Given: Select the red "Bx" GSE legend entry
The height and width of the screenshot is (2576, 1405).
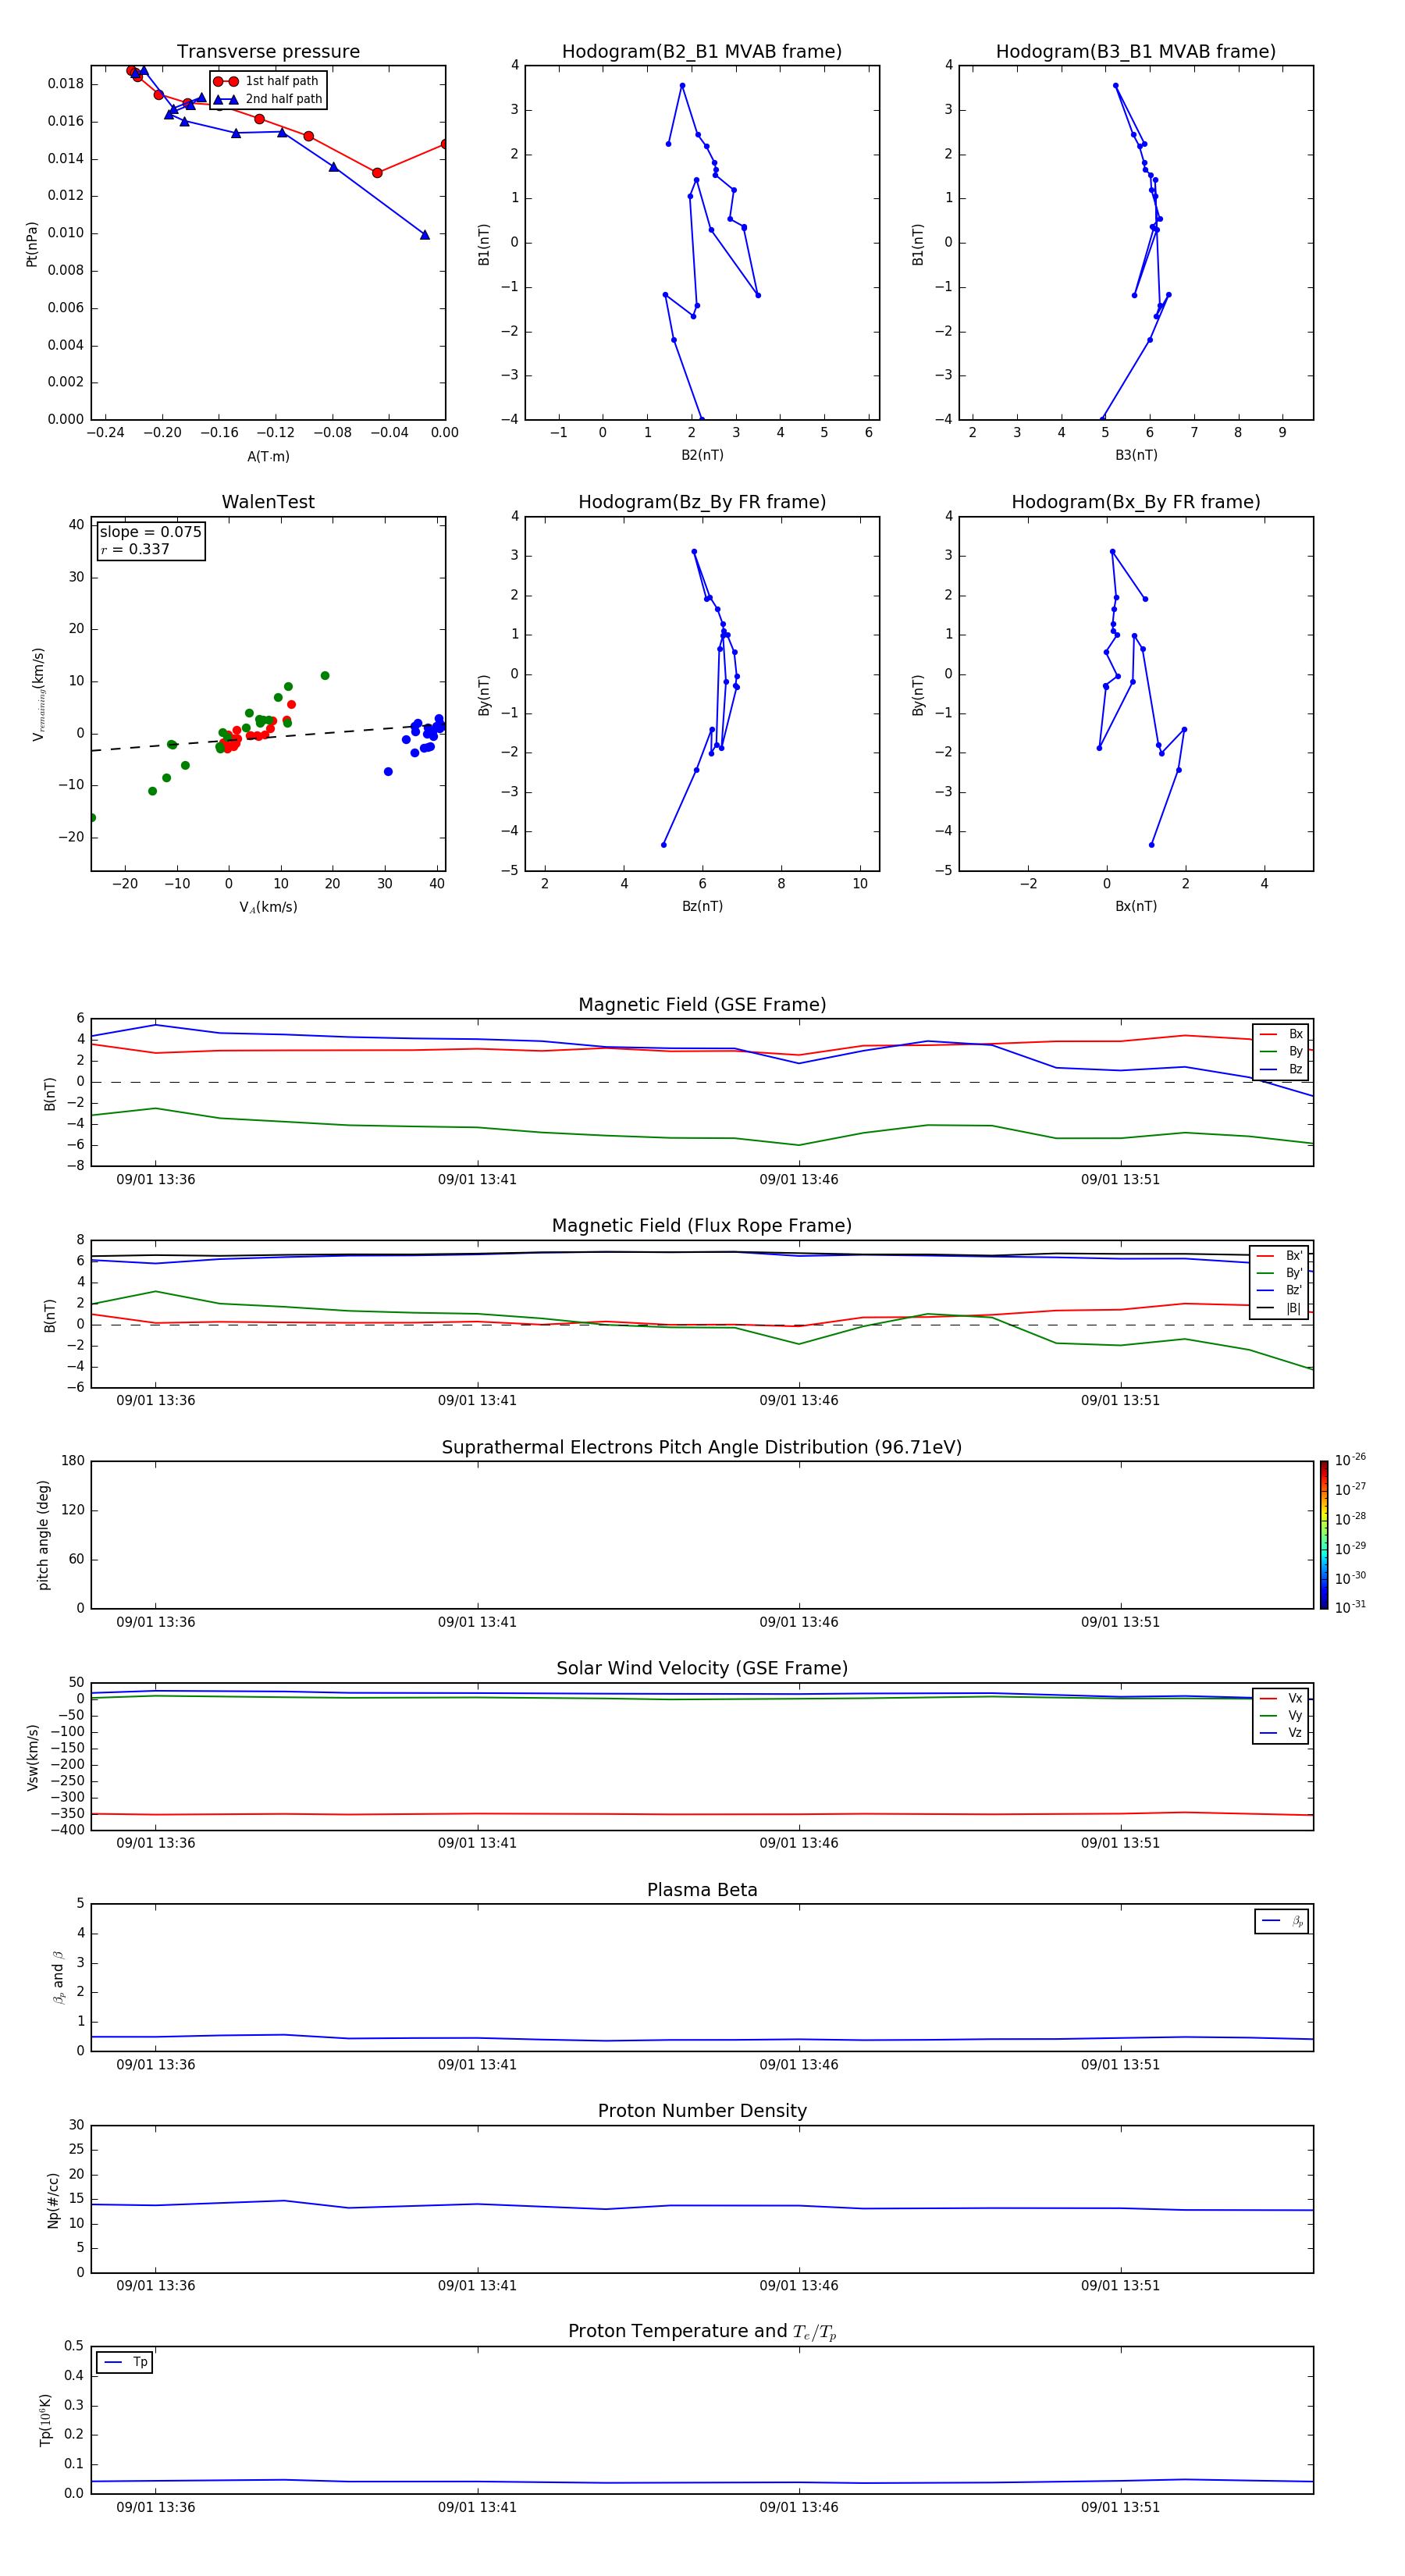Looking at the screenshot, I should tap(1281, 1034).
